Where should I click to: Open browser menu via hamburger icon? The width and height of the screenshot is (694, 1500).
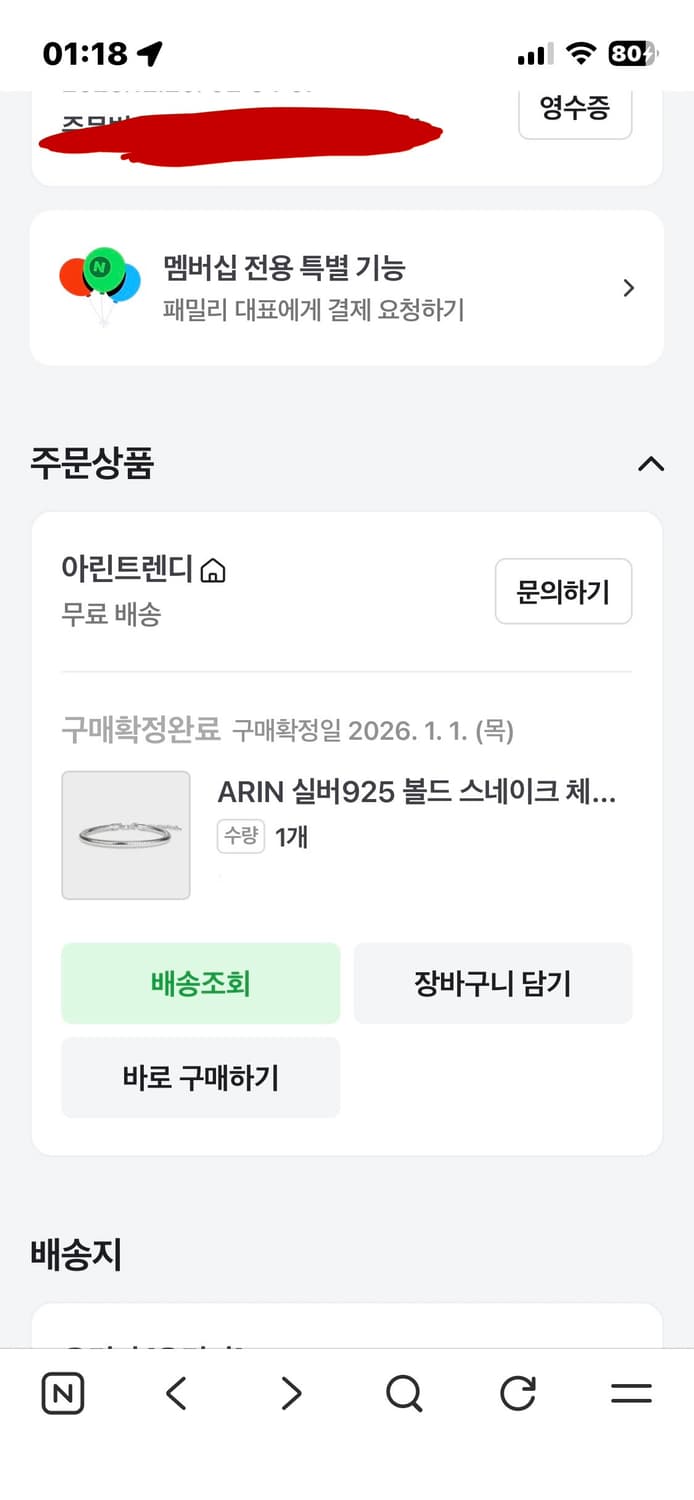point(631,1392)
